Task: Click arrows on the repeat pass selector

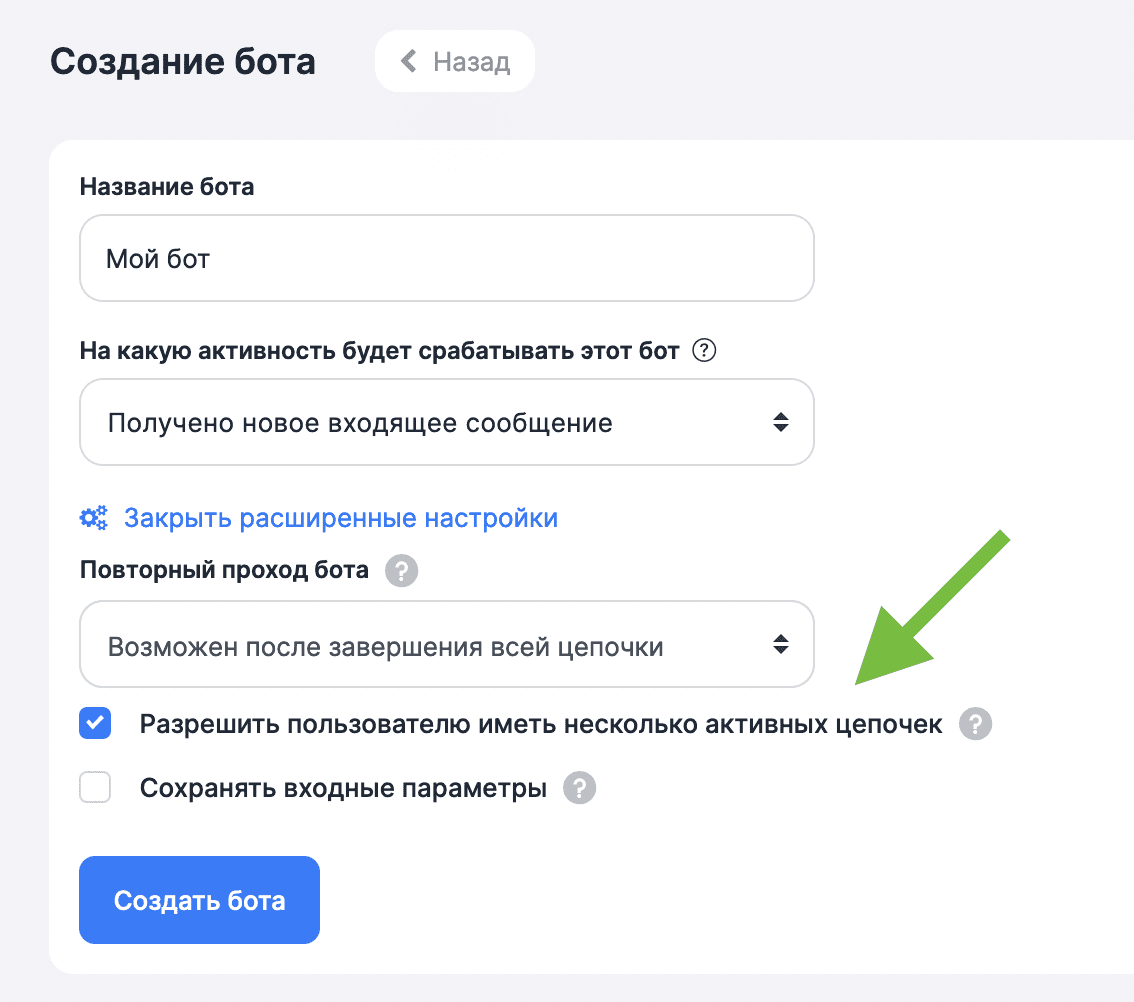Action: coord(781,646)
